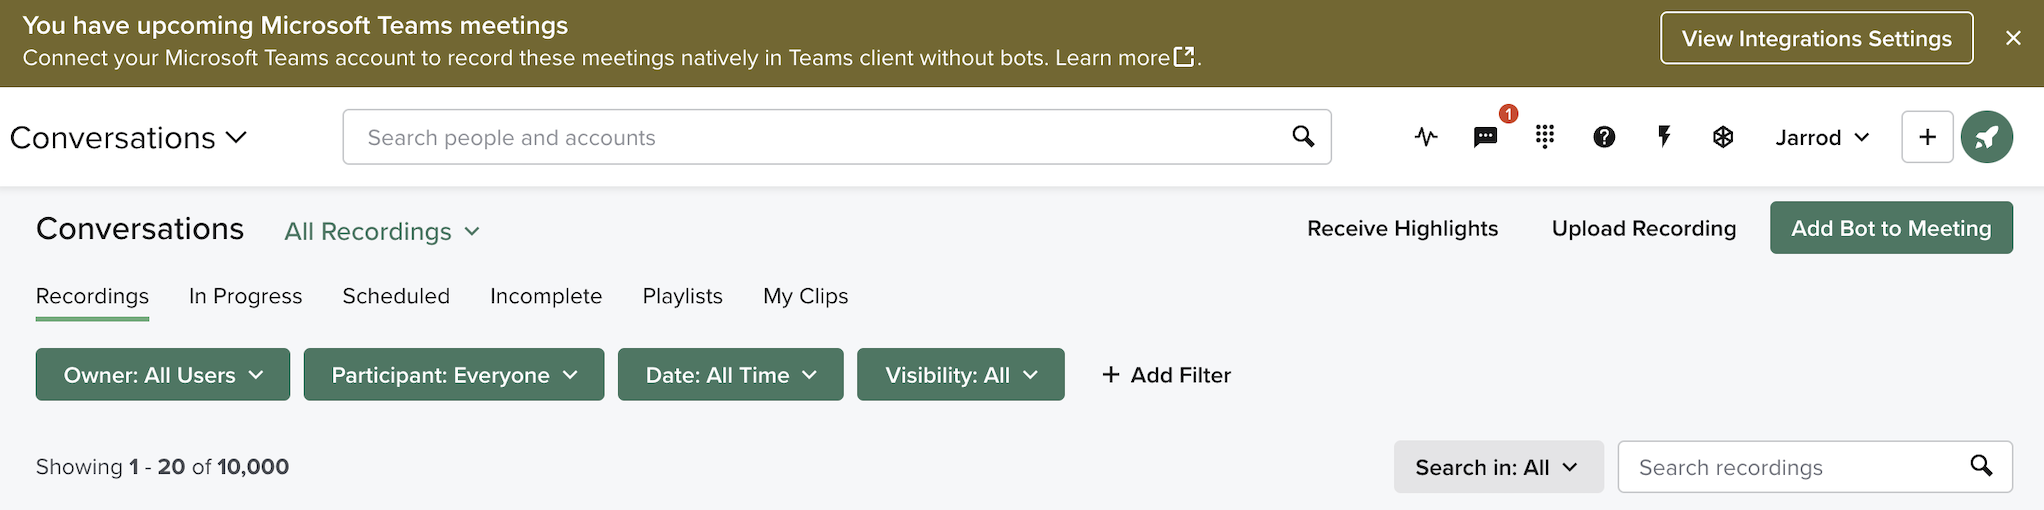This screenshot has height=510, width=2044.
Task: Click the plus button near the rocket
Action: (x=1927, y=137)
